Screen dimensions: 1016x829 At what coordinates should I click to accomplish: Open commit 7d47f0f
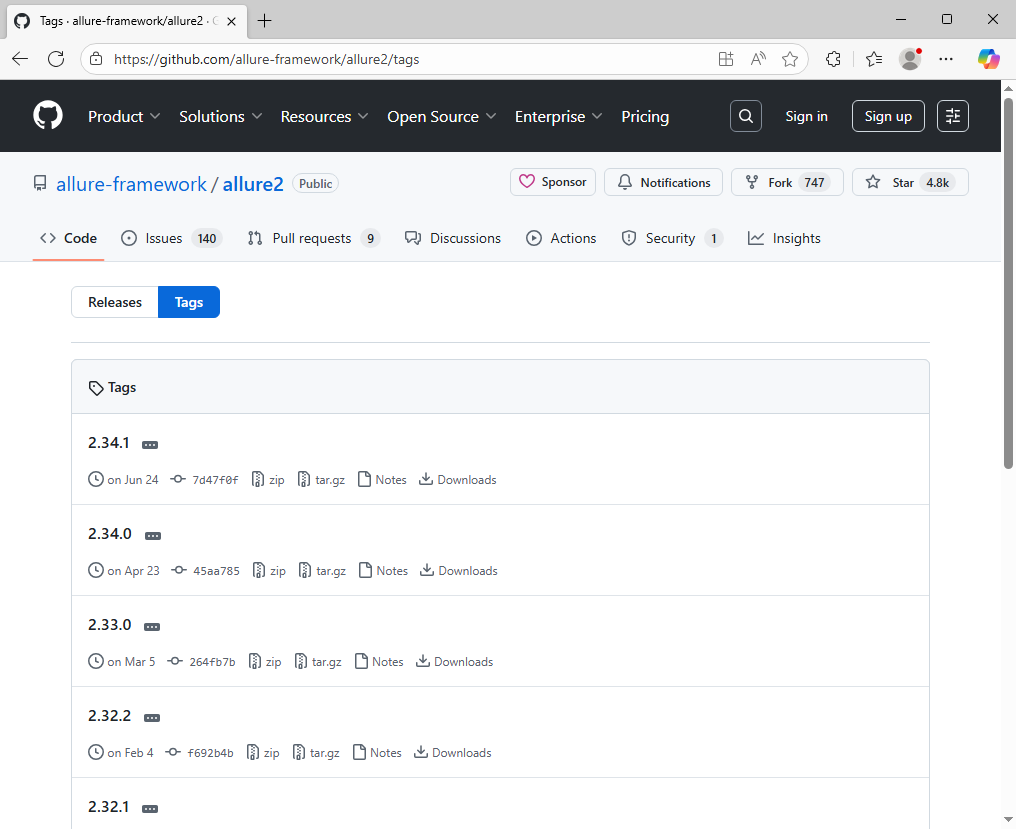205,480
